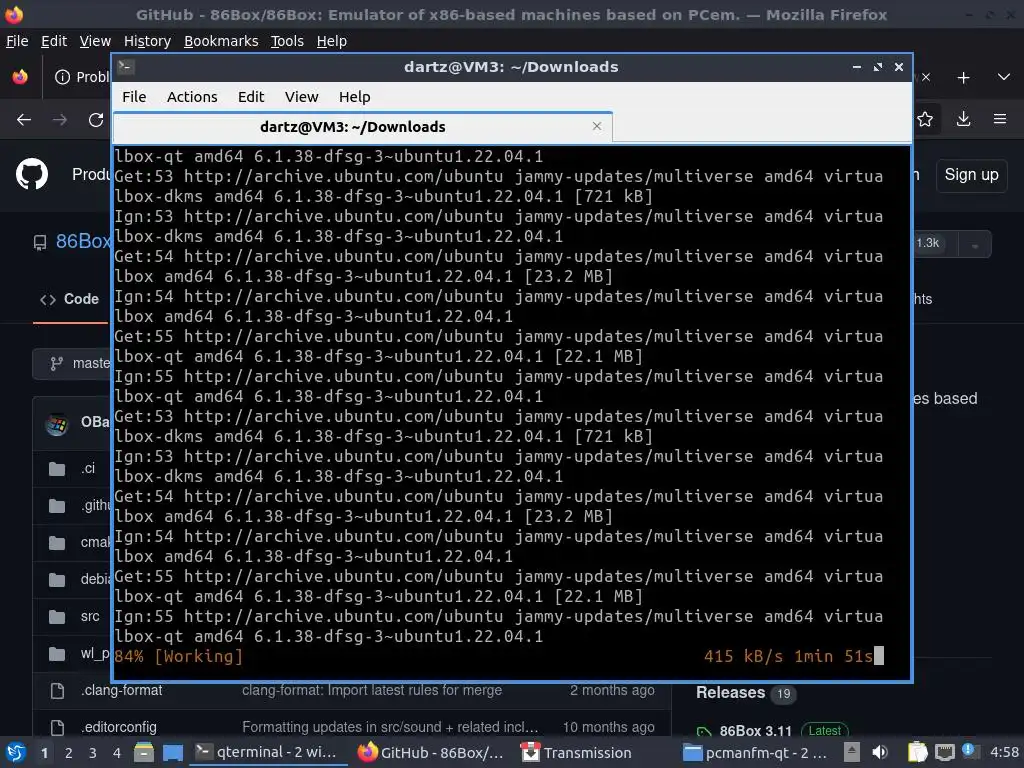The height and width of the screenshot is (768, 1024).
Task: Expand the star list dropdown arrow
Action: 974,246
